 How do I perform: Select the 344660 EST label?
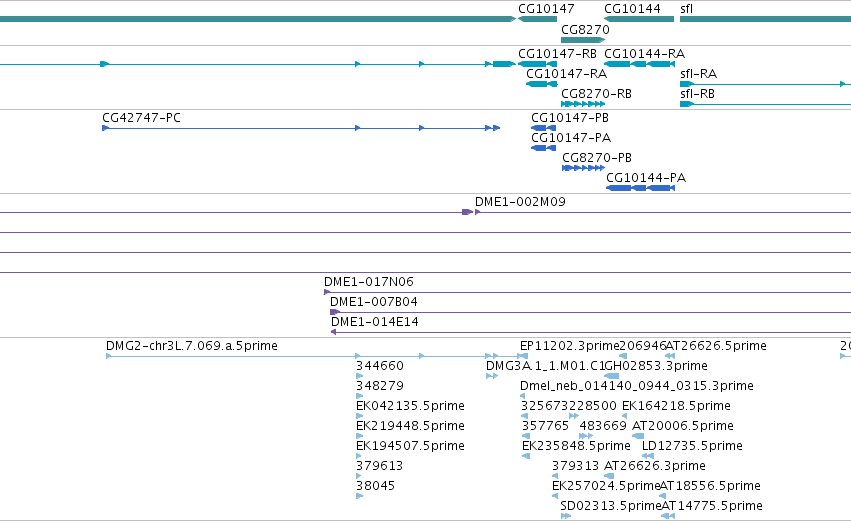[380, 366]
